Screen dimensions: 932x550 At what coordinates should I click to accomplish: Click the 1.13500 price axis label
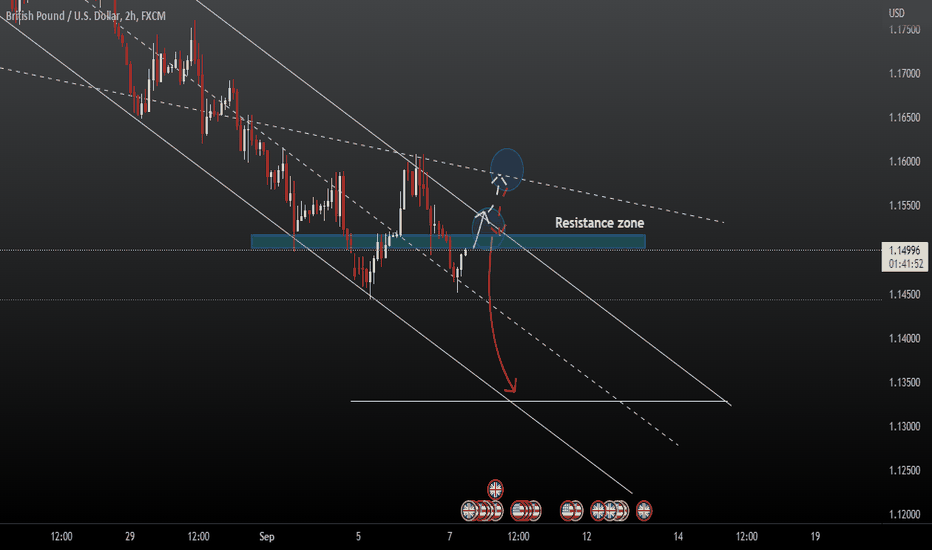(905, 382)
